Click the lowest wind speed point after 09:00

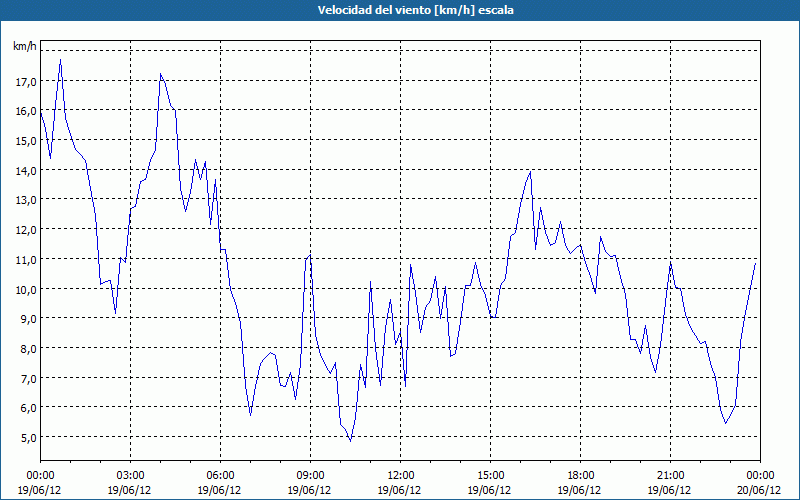[351, 440]
